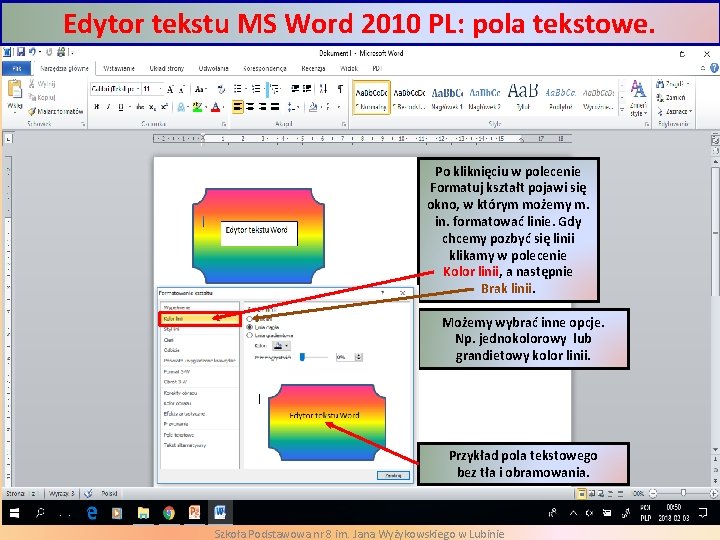Open the Zaznacz dropdown in editing group
Viewport: 720px width, 540px height.
(x=674, y=111)
